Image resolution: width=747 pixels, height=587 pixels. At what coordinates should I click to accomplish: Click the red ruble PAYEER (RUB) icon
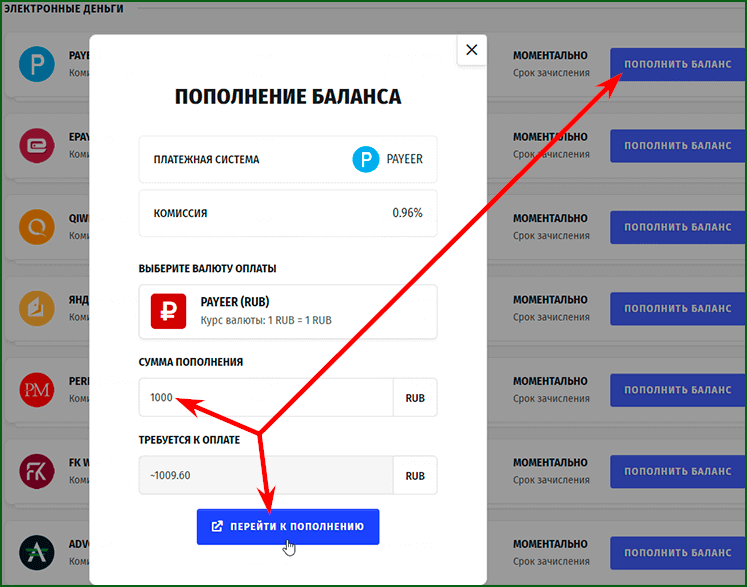tap(168, 311)
